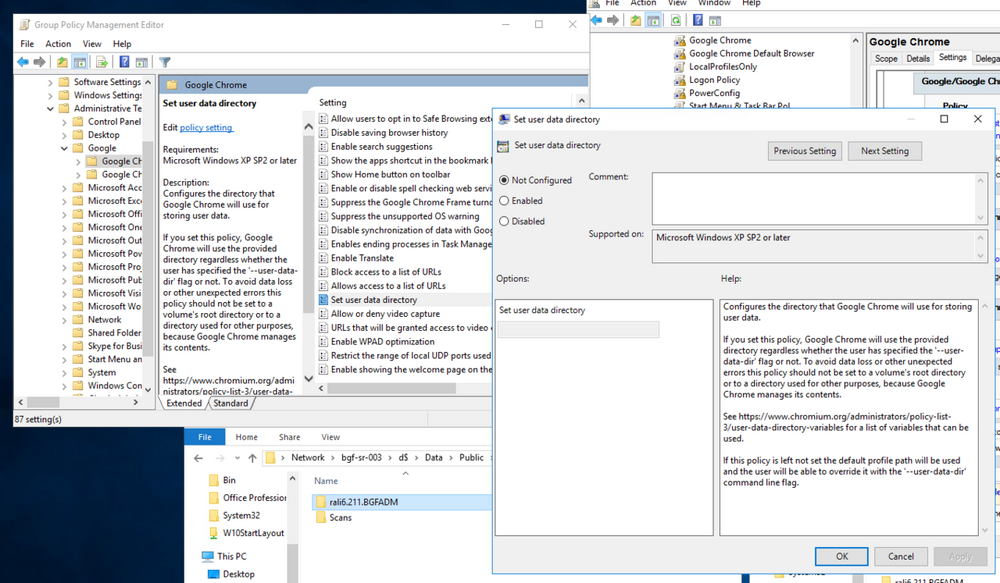The width and height of the screenshot is (1000, 583).
Task: Click the console tree horizontal scrollbar thumb
Action: [x=43, y=402]
